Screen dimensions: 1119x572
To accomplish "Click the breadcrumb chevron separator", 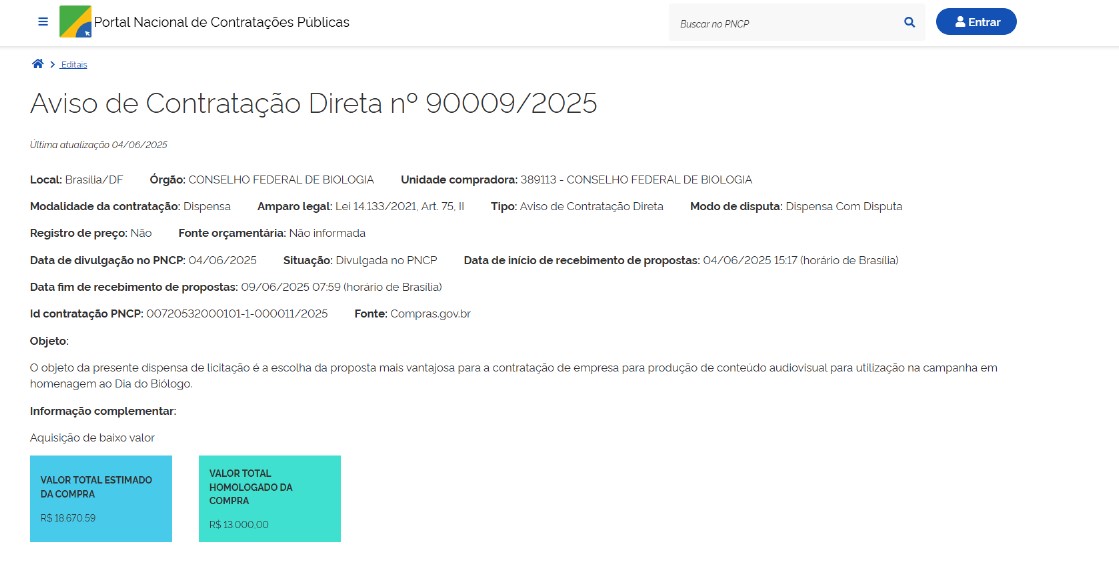I will click(x=52, y=65).
